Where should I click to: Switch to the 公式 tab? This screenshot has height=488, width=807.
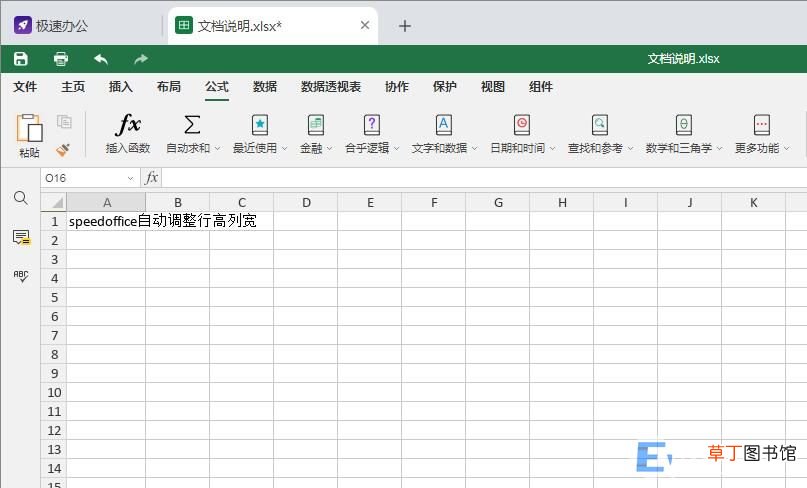coord(217,87)
